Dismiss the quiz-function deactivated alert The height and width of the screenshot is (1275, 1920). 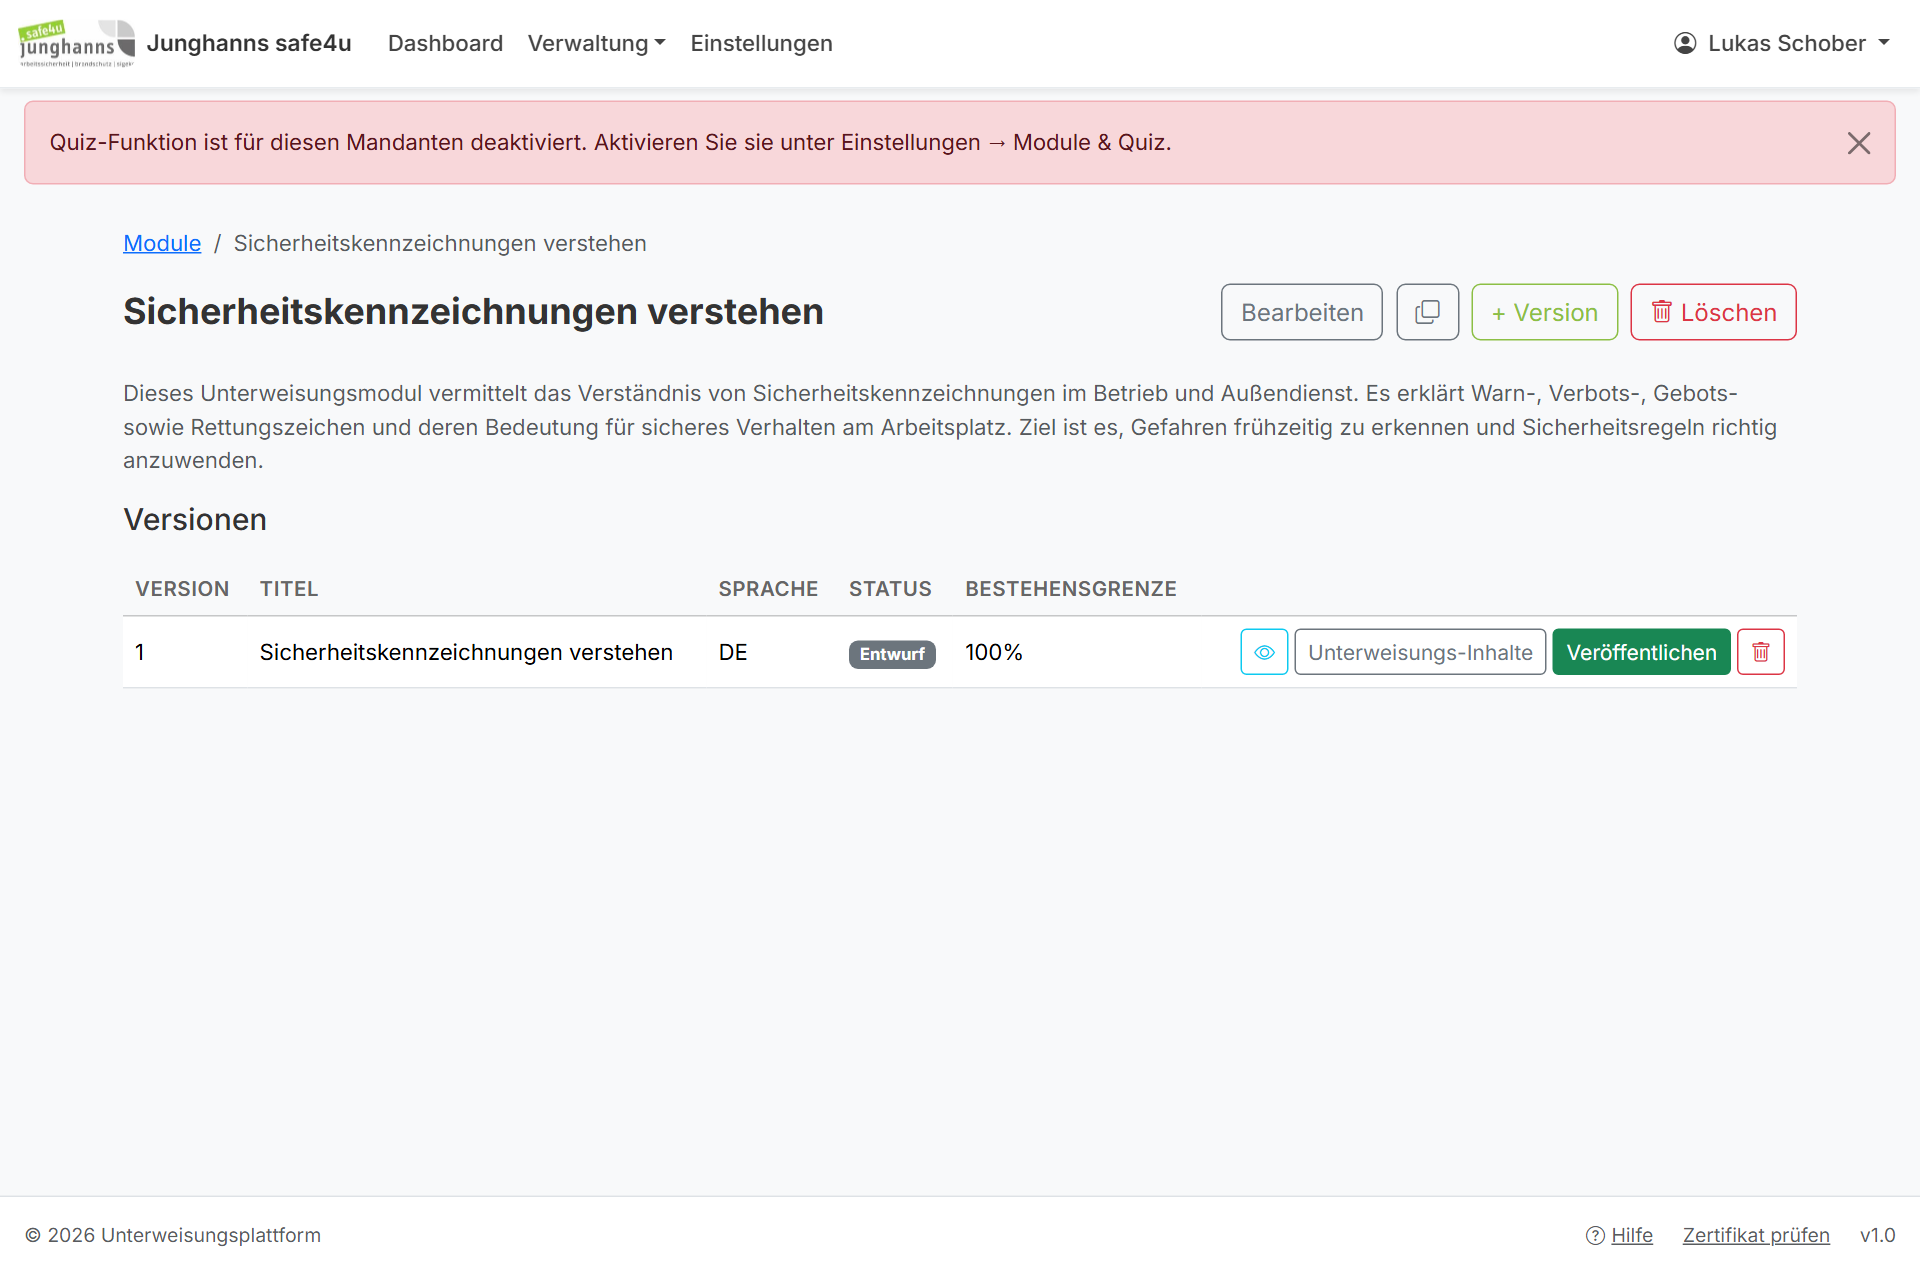tap(1858, 143)
